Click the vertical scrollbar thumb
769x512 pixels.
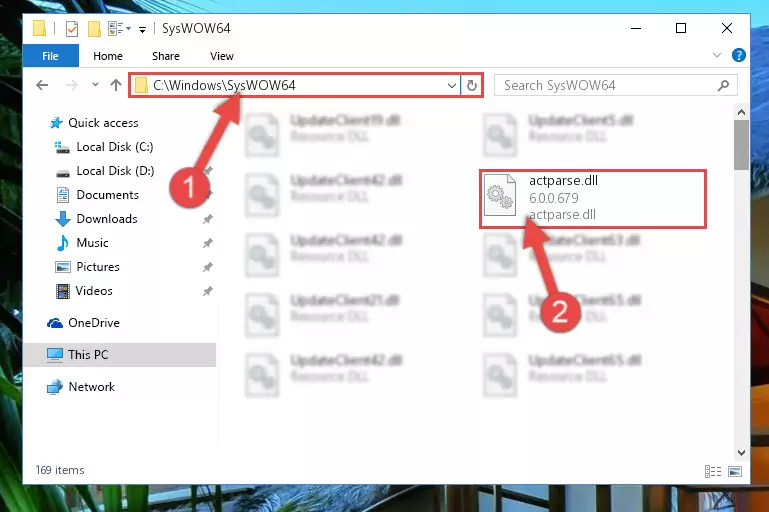742,145
